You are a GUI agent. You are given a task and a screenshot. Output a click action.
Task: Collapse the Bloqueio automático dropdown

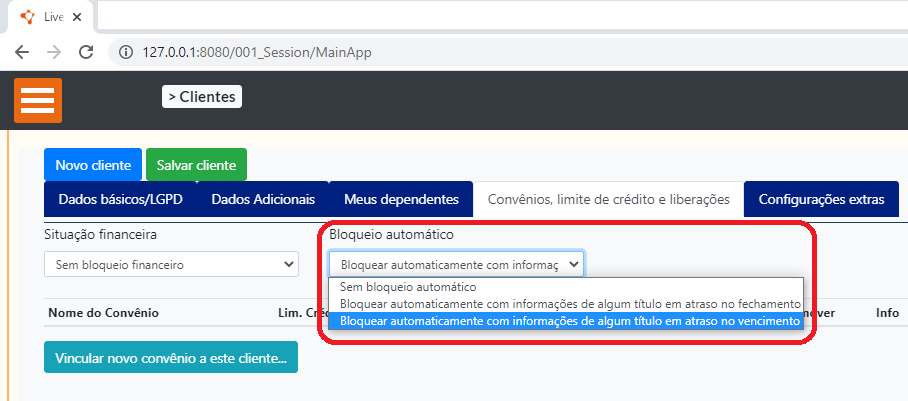pyautogui.click(x=456, y=264)
